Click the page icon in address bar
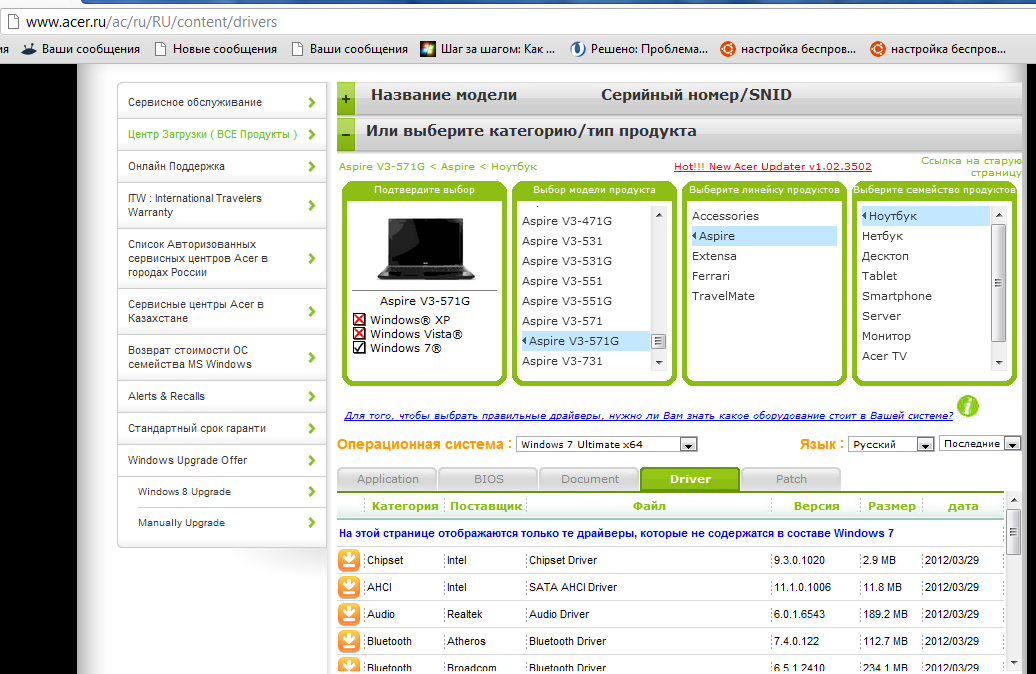The height and width of the screenshot is (674, 1036). 13,22
